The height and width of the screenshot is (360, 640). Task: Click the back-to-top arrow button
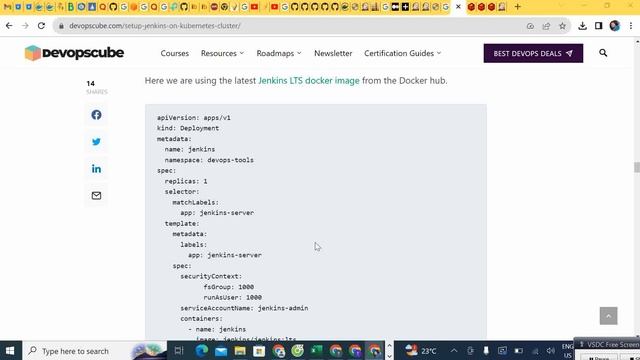[608, 316]
